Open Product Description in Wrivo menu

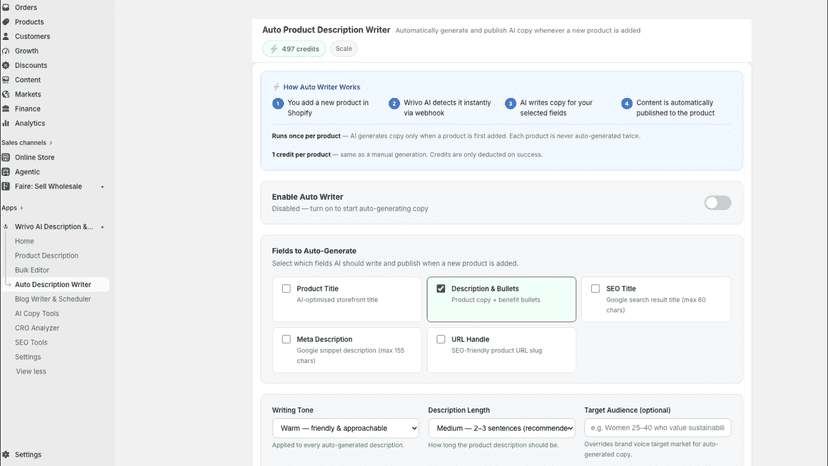tap(46, 255)
